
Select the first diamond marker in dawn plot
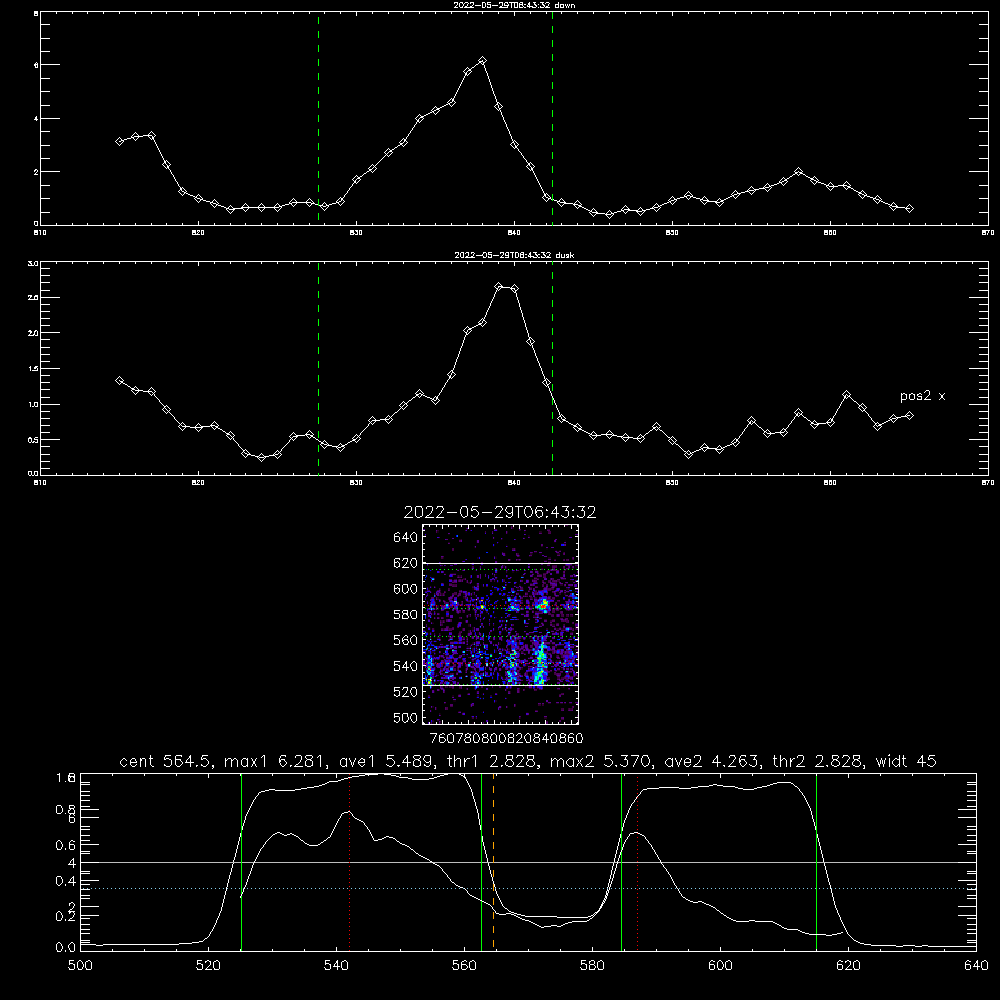click(x=119, y=141)
